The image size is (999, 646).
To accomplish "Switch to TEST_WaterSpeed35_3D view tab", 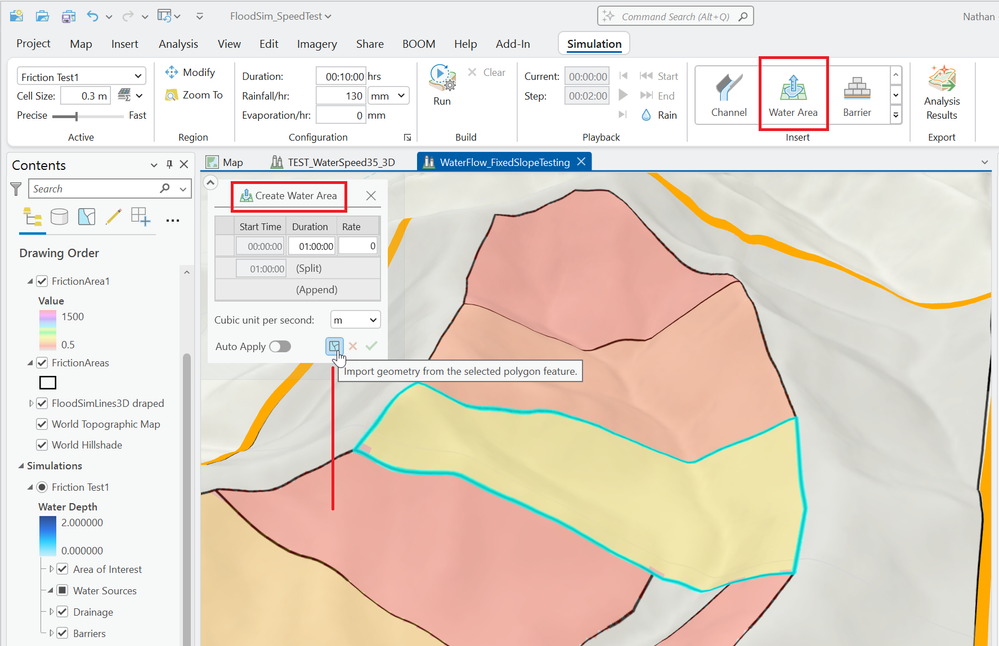I will [x=339, y=162].
